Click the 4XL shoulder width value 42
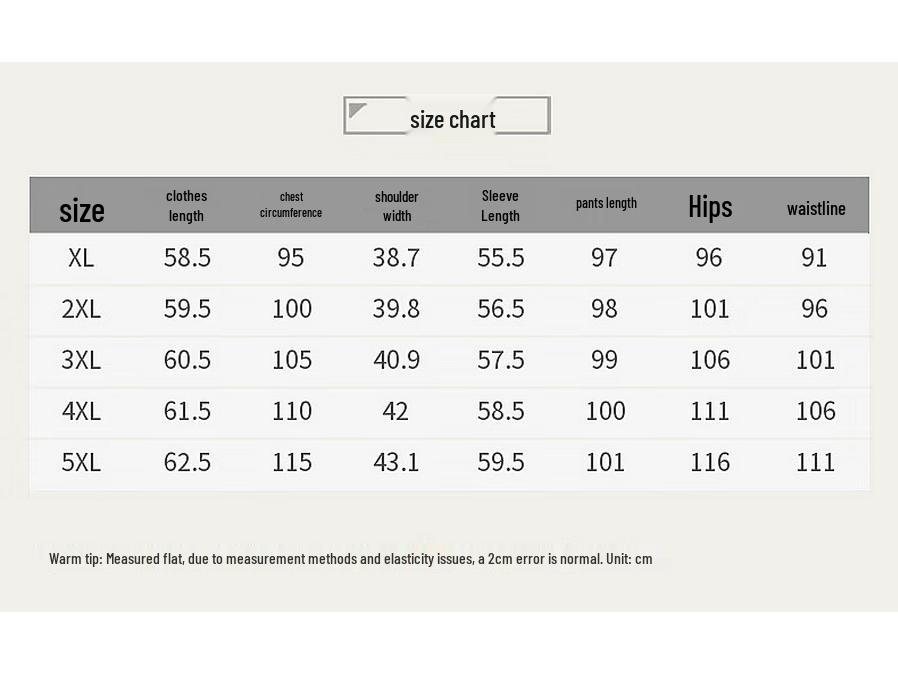This screenshot has height=674, width=898. pyautogui.click(x=396, y=411)
